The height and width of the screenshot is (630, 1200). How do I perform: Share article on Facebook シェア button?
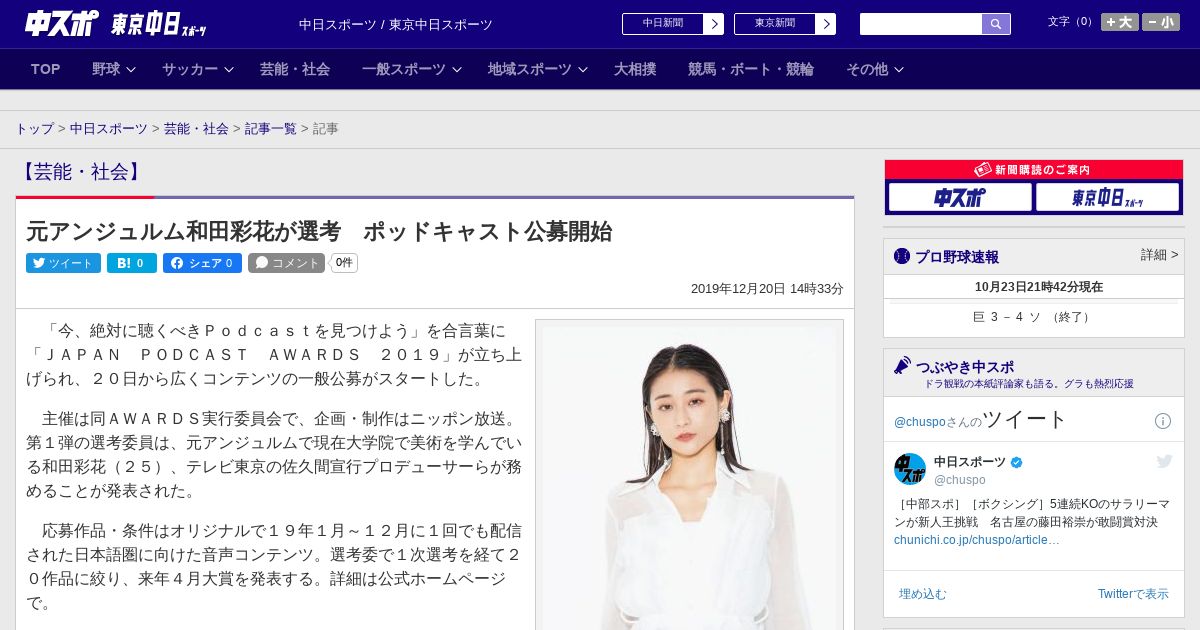coord(202,263)
